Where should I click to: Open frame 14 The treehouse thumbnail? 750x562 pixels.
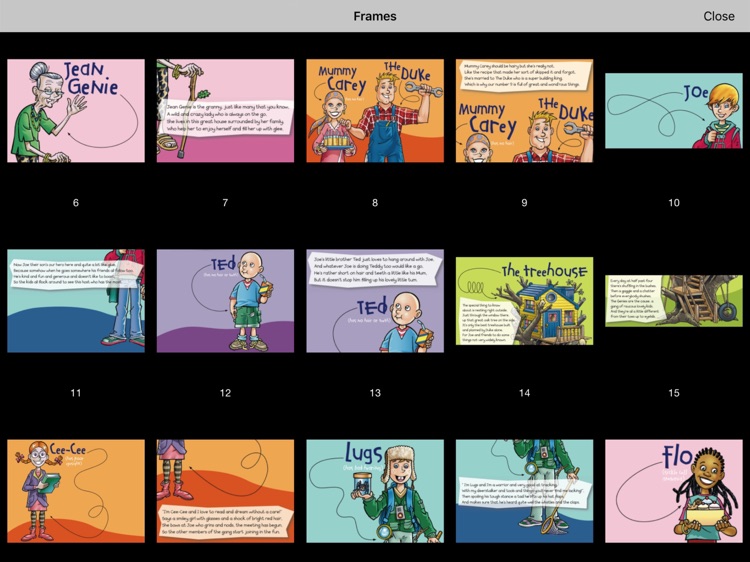(524, 301)
